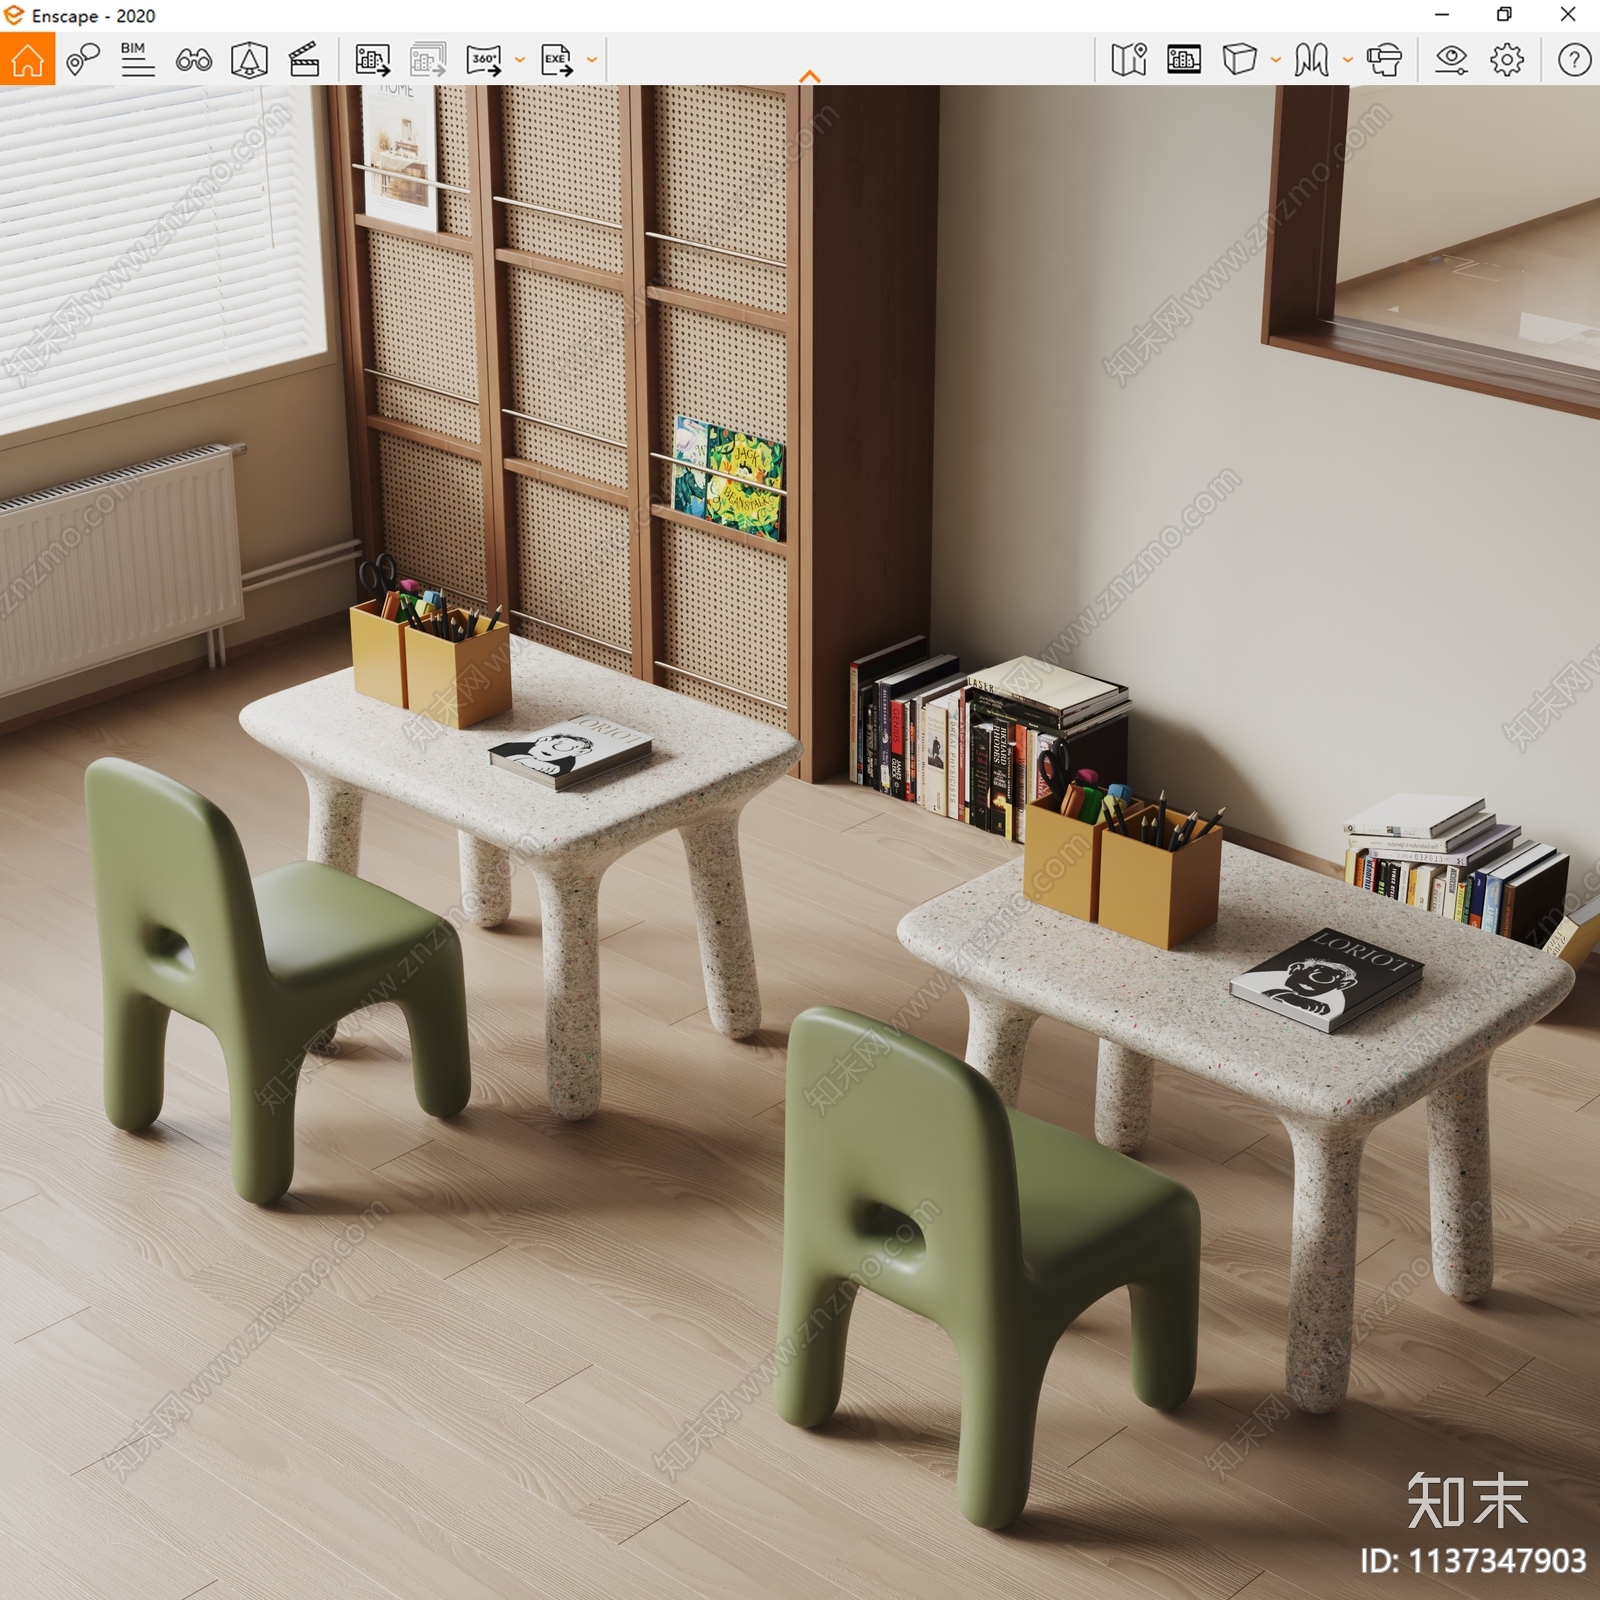Open the video editor clapperboard
1600x1600 pixels.
point(304,60)
